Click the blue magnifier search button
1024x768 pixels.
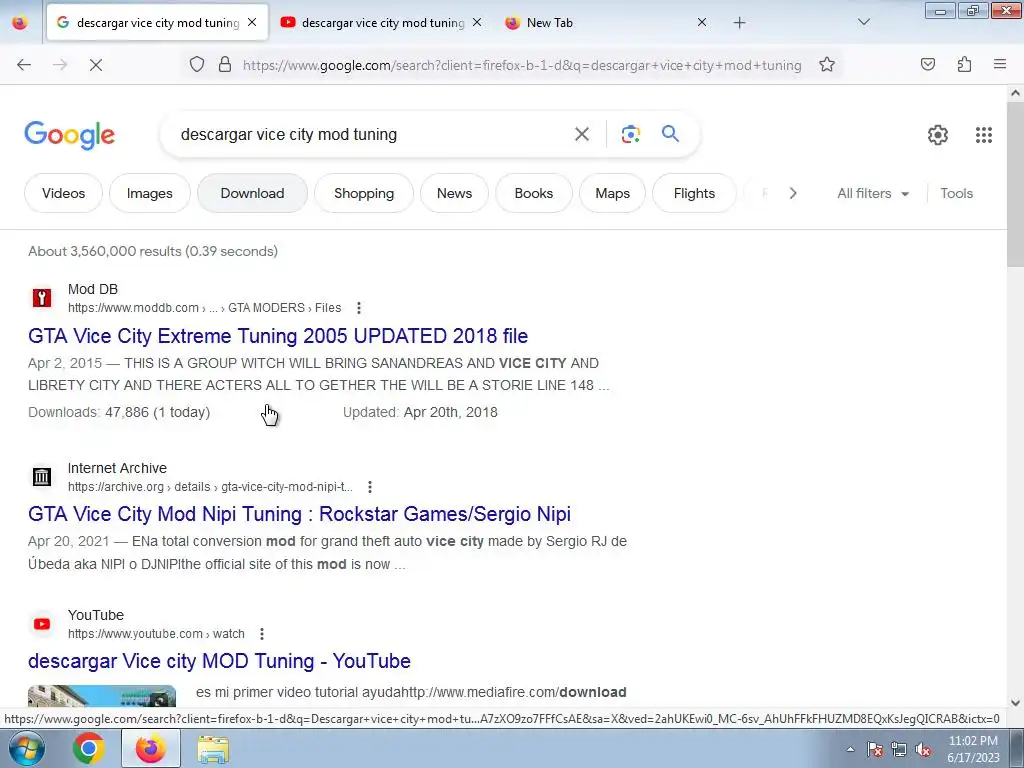point(670,134)
